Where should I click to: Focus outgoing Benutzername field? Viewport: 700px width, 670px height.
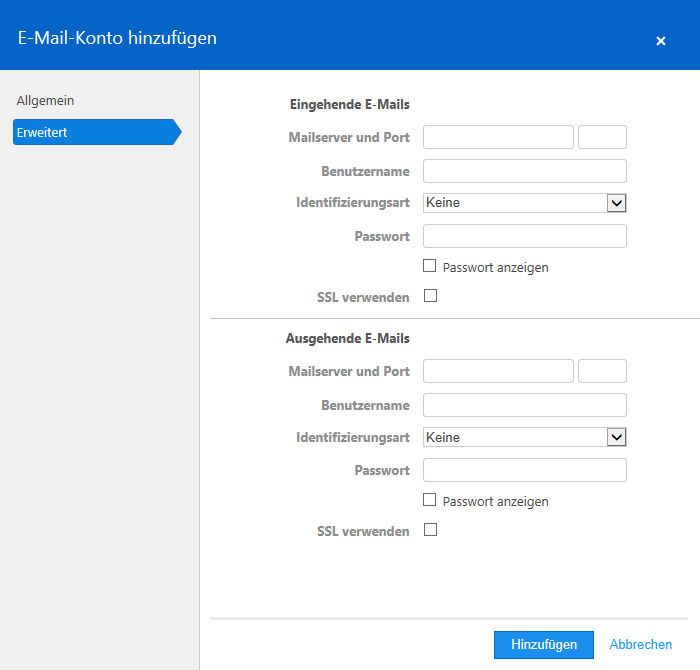(x=525, y=405)
